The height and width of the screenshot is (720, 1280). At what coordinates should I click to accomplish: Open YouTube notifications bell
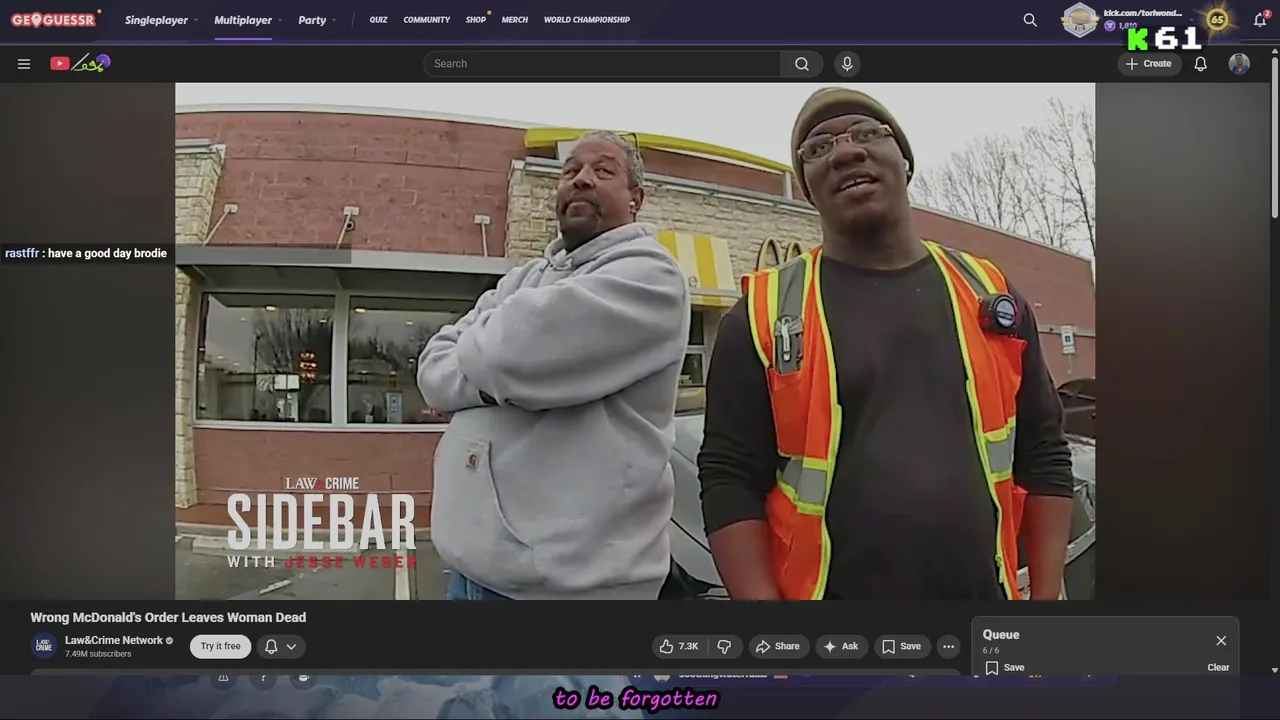[x=1201, y=64]
